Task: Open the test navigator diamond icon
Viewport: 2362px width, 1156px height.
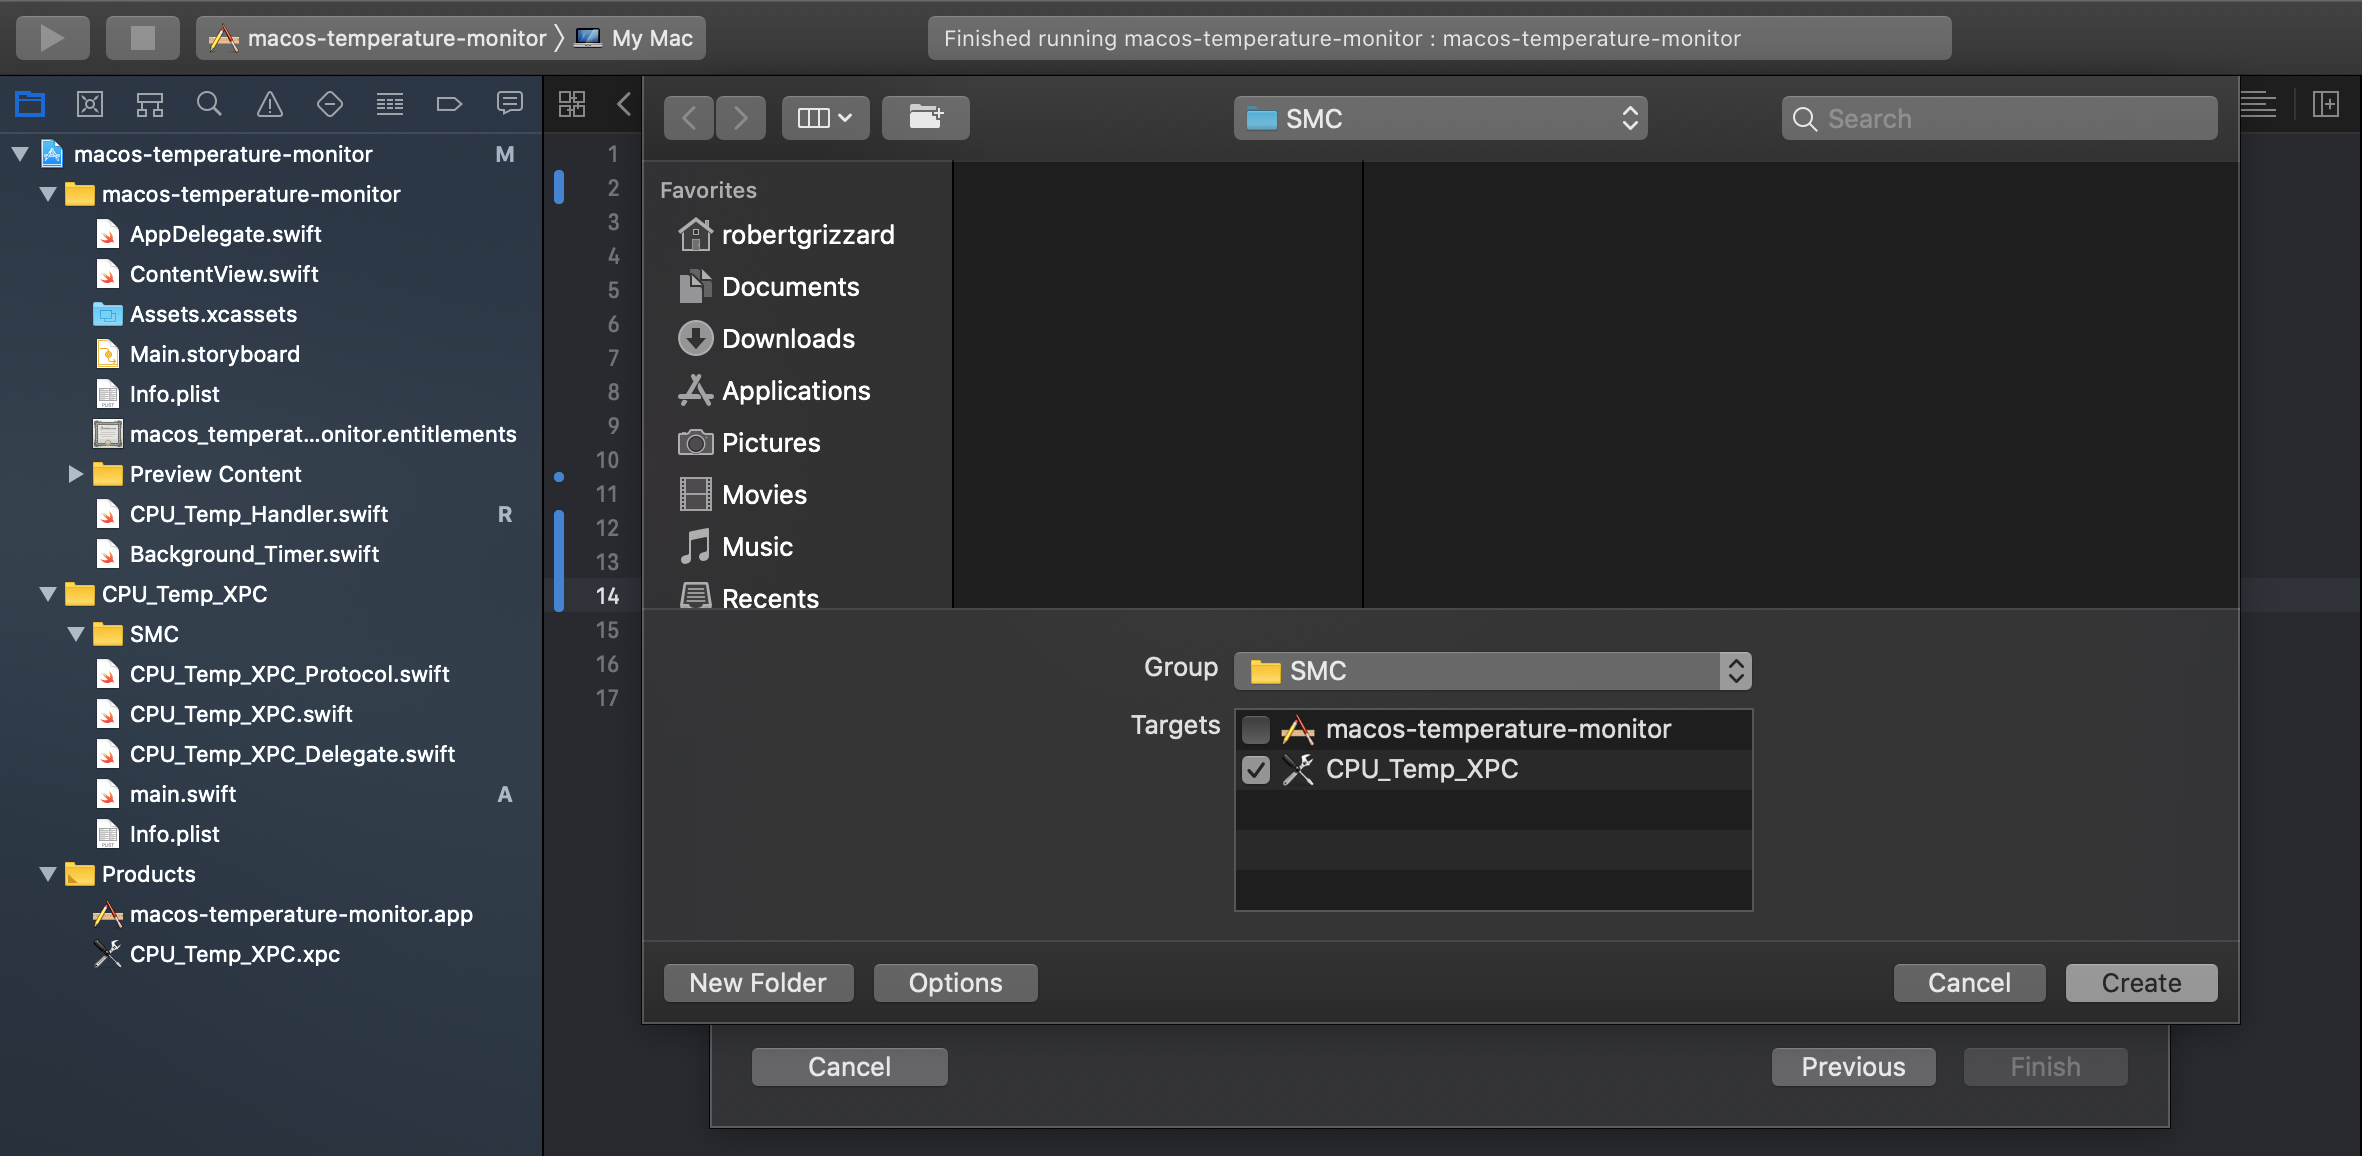Action: (329, 103)
